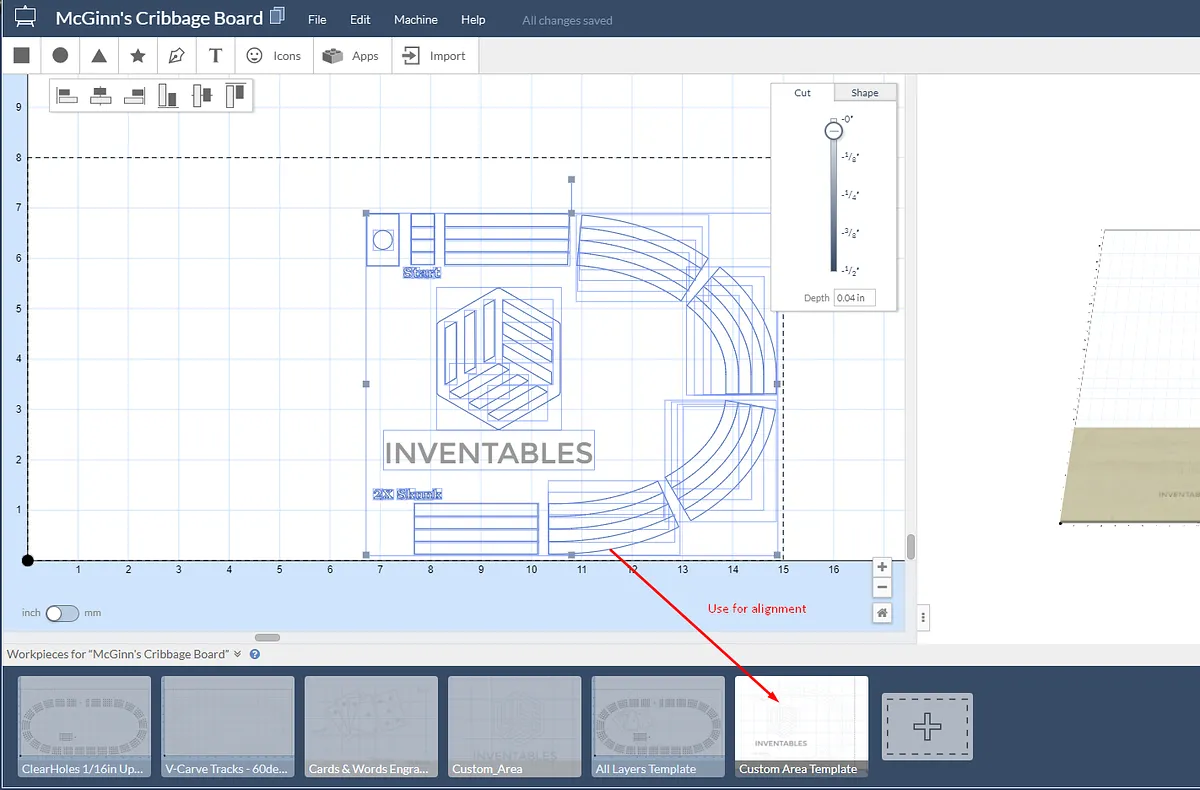Add a new workpiece
The width and height of the screenshot is (1200, 790).
(927, 727)
